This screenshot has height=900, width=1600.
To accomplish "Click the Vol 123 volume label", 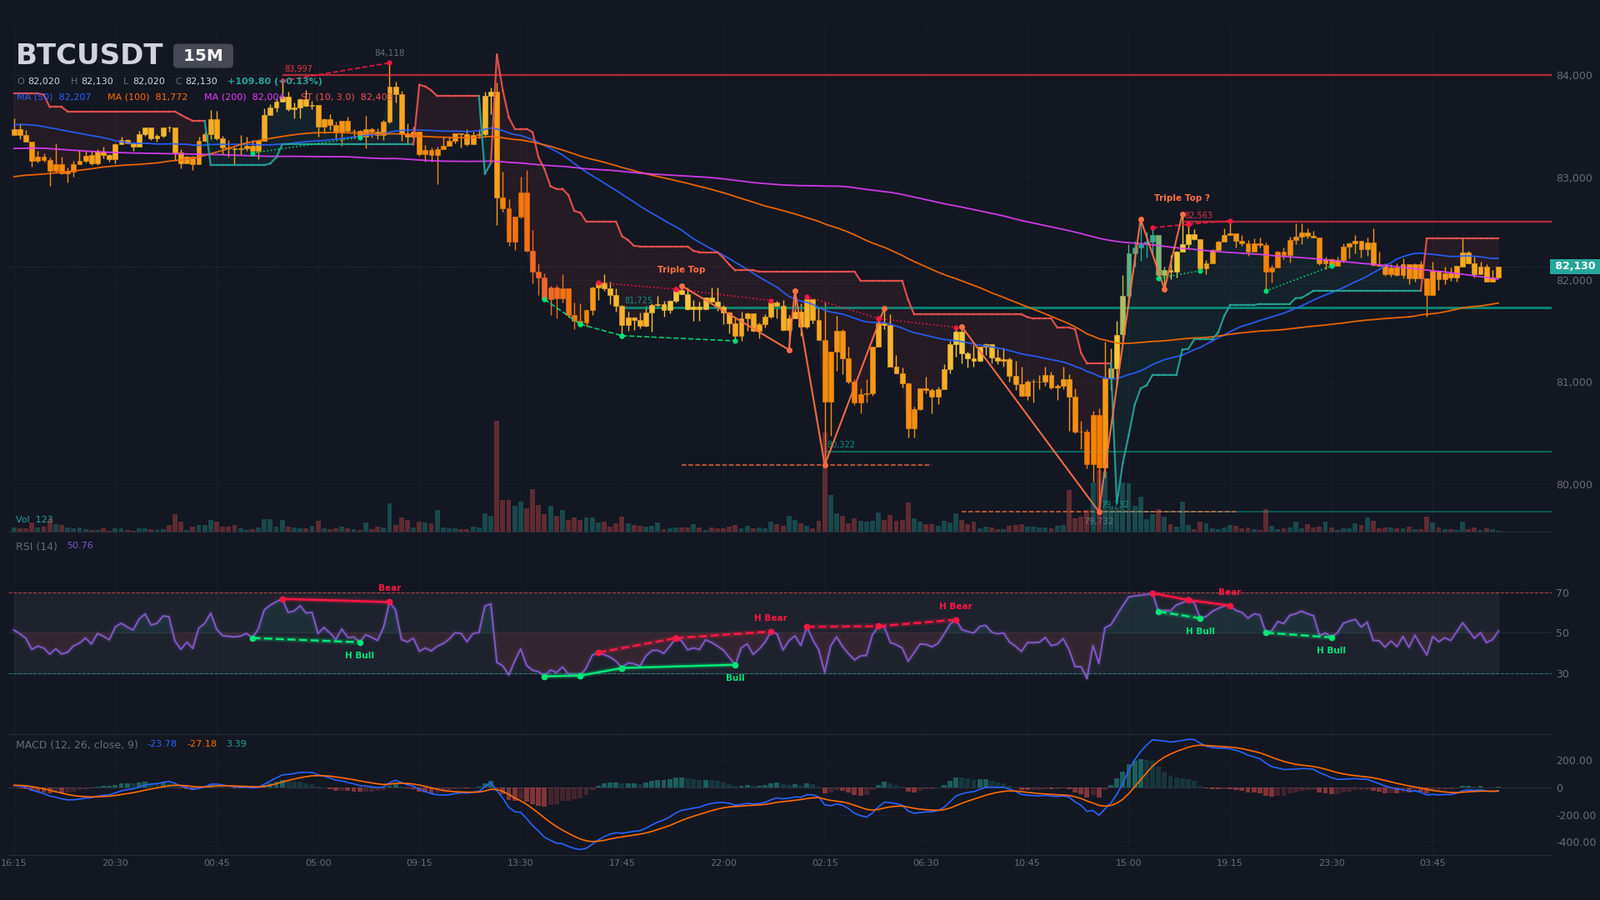I will click(x=34, y=520).
